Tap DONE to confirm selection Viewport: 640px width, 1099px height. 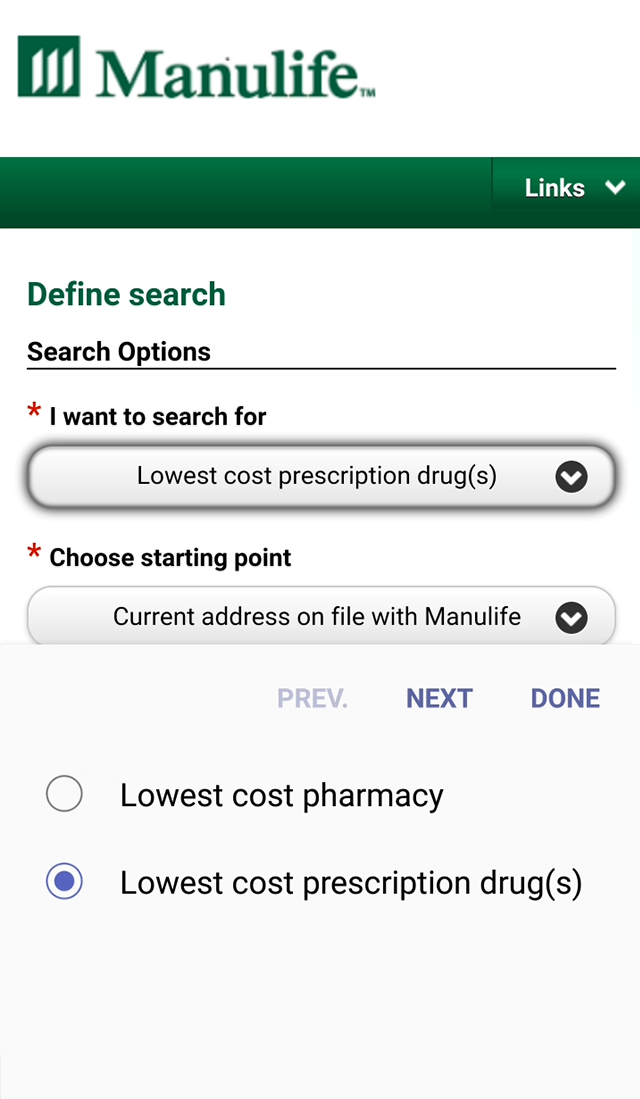click(565, 698)
